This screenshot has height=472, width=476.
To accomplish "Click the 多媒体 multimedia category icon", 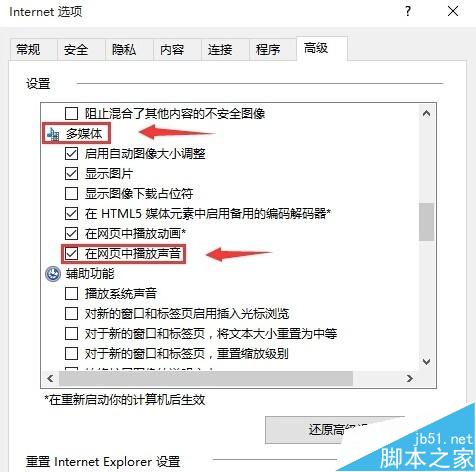I will click(x=53, y=134).
